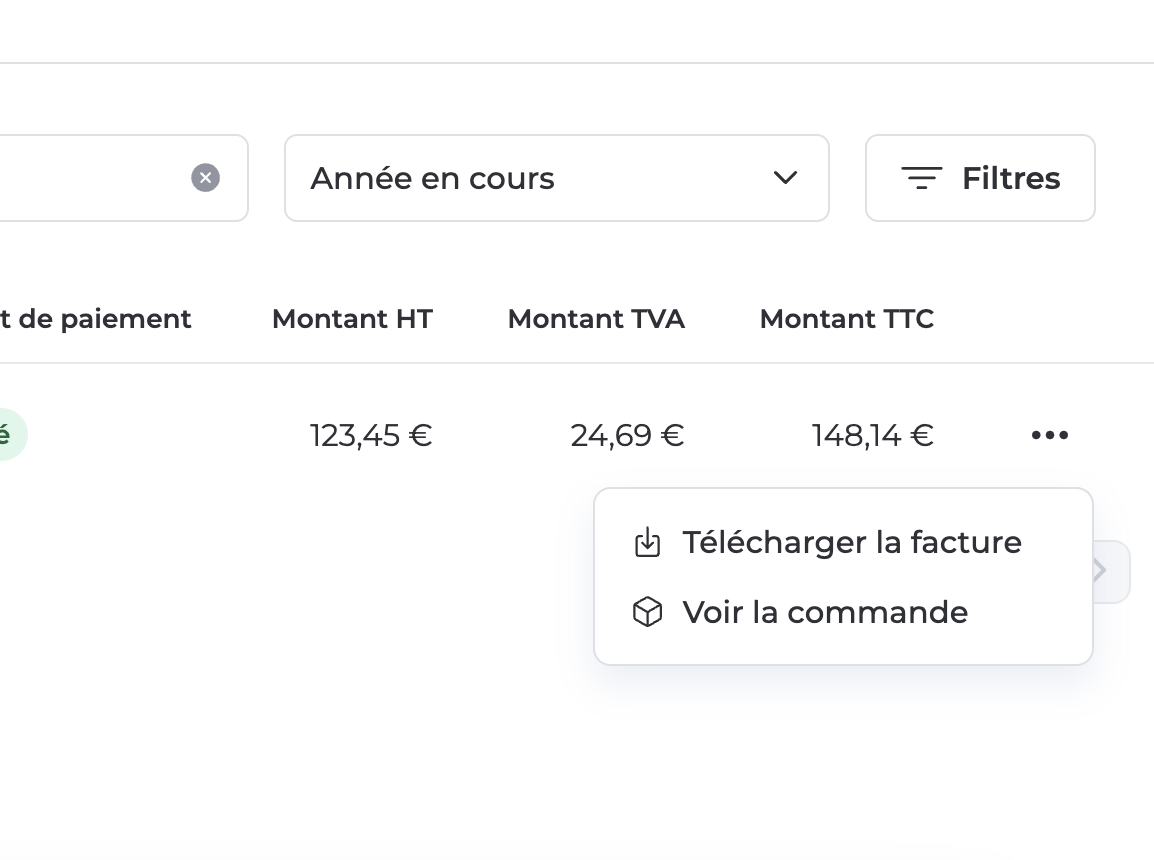Sort by the Montant TTC column header
1154x860 pixels.
coord(846,319)
